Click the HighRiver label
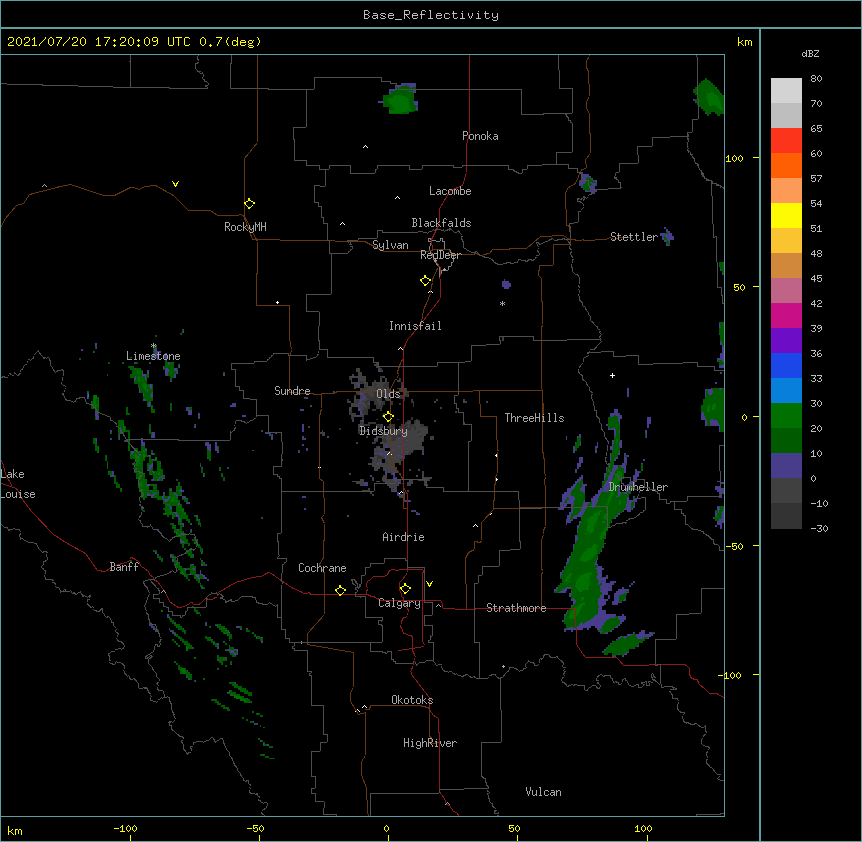The width and height of the screenshot is (862, 842). pyautogui.click(x=430, y=743)
